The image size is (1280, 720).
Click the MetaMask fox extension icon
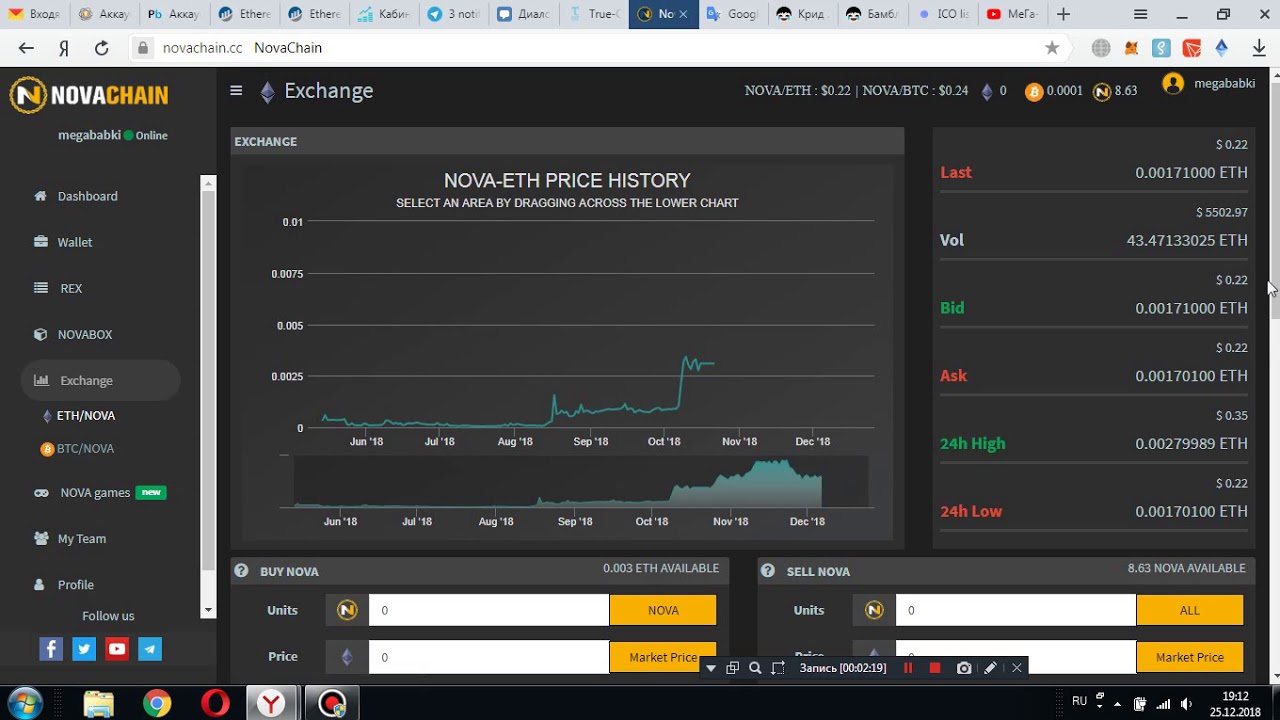pos(1132,48)
